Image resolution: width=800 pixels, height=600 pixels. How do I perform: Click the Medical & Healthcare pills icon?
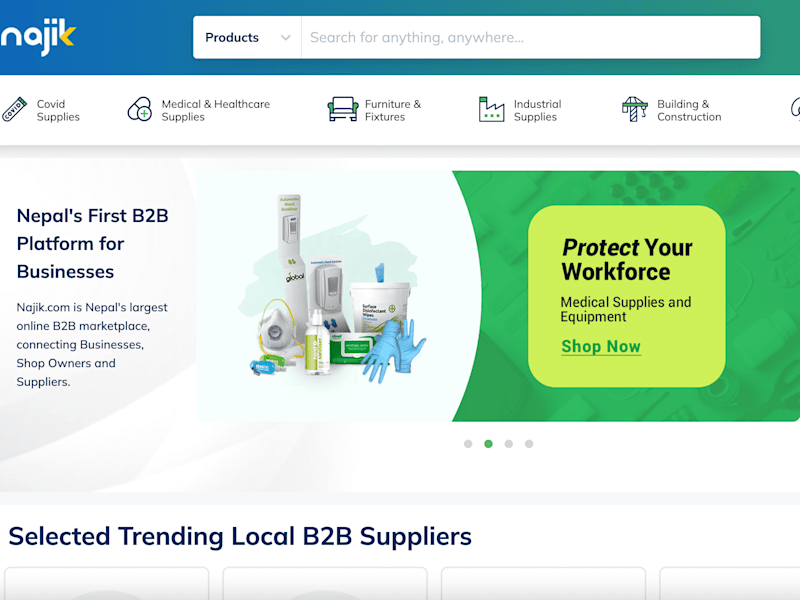pyautogui.click(x=140, y=109)
